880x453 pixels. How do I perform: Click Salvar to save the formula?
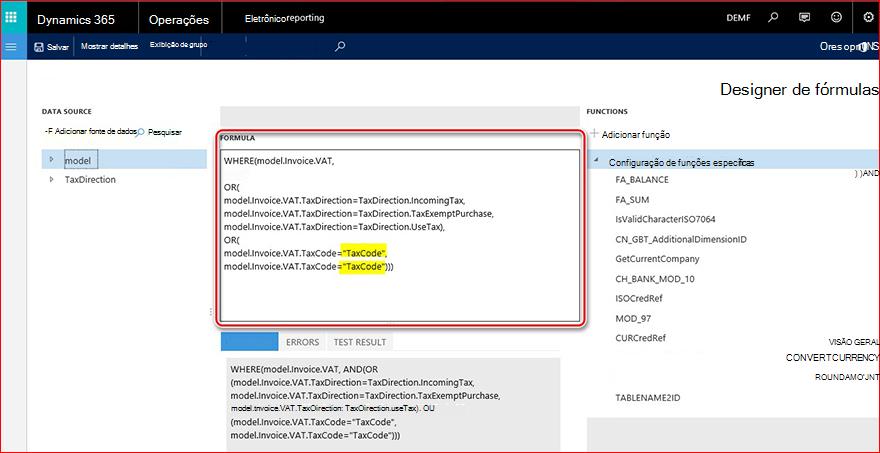pyautogui.click(x=51, y=47)
